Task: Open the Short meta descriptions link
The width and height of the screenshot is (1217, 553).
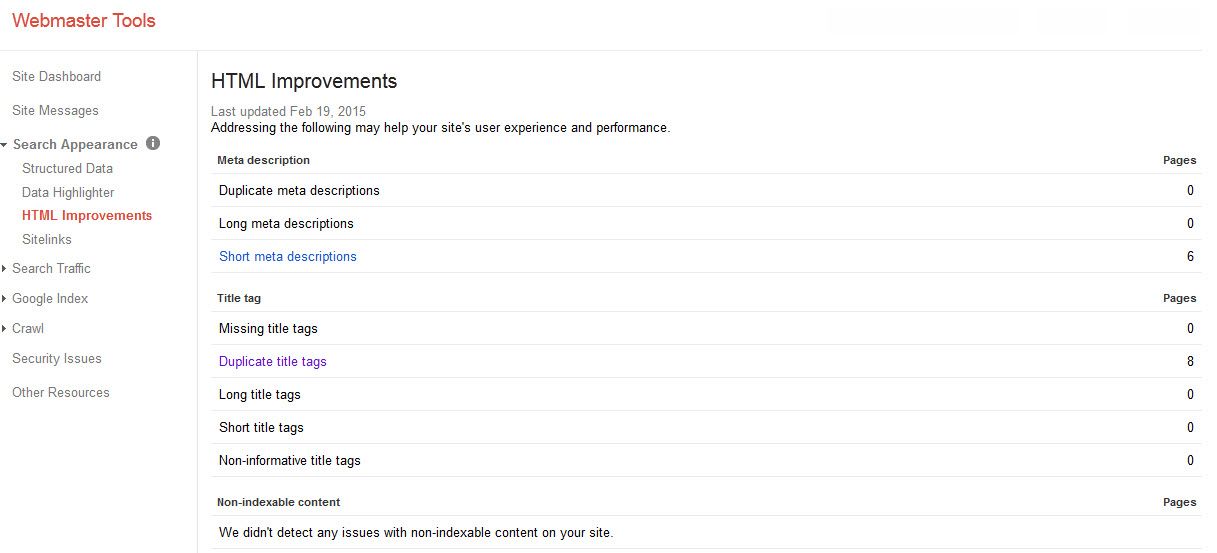Action: pyautogui.click(x=288, y=257)
